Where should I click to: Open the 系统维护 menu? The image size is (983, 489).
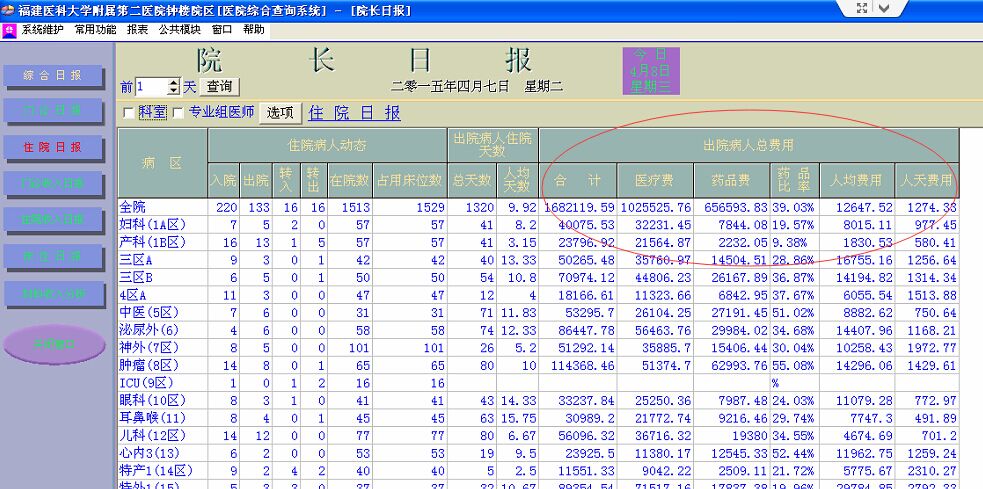click(x=42, y=29)
